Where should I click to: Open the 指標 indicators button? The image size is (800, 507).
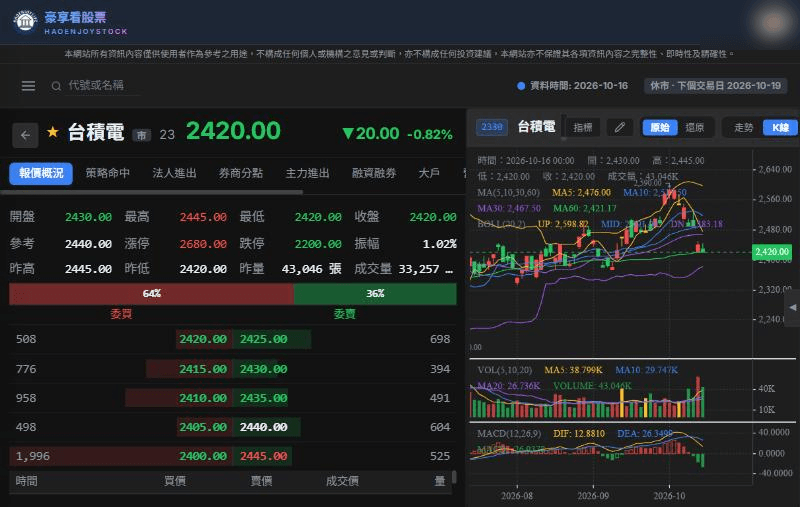(583, 128)
